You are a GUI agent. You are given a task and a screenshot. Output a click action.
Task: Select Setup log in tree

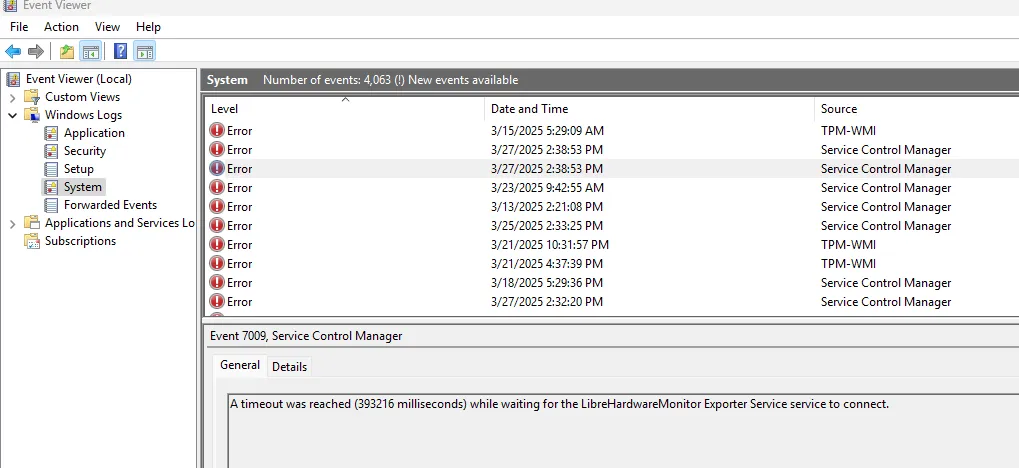[x=79, y=169]
